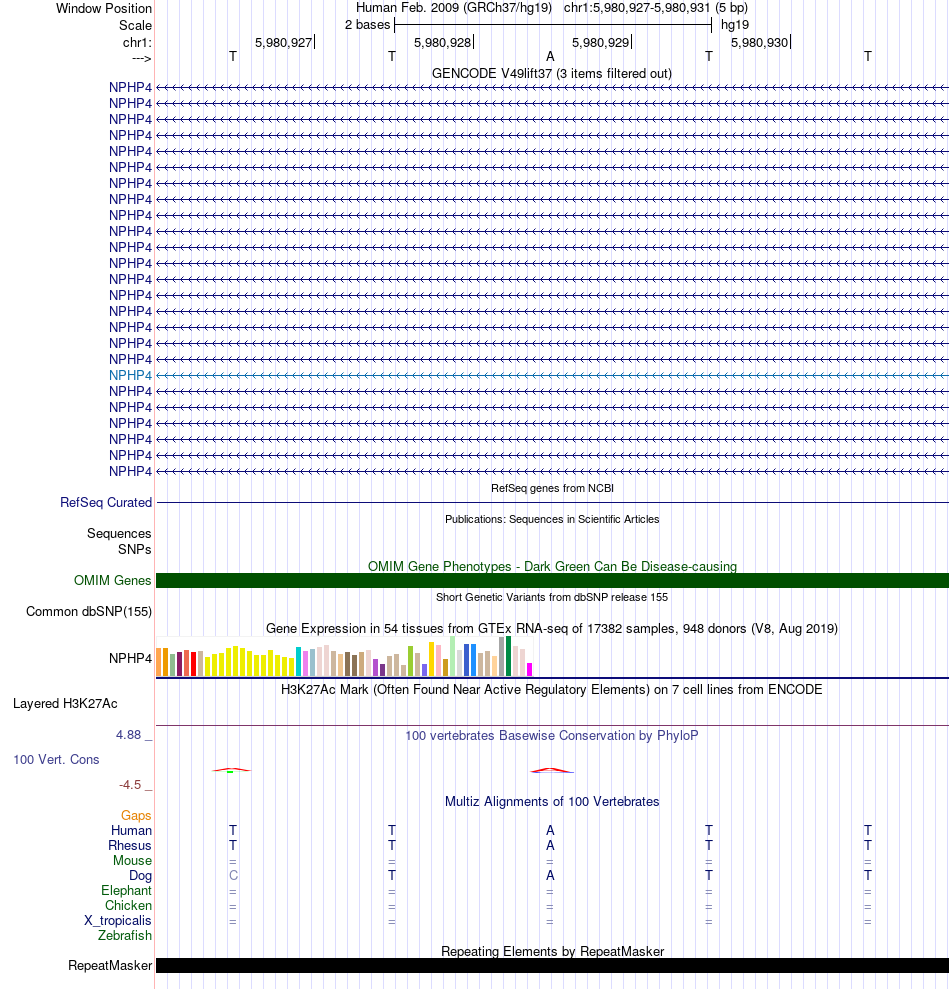This screenshot has height=989, width=950.
Task: Open the GENCODE V49lift37 track title
Action: 551,74
